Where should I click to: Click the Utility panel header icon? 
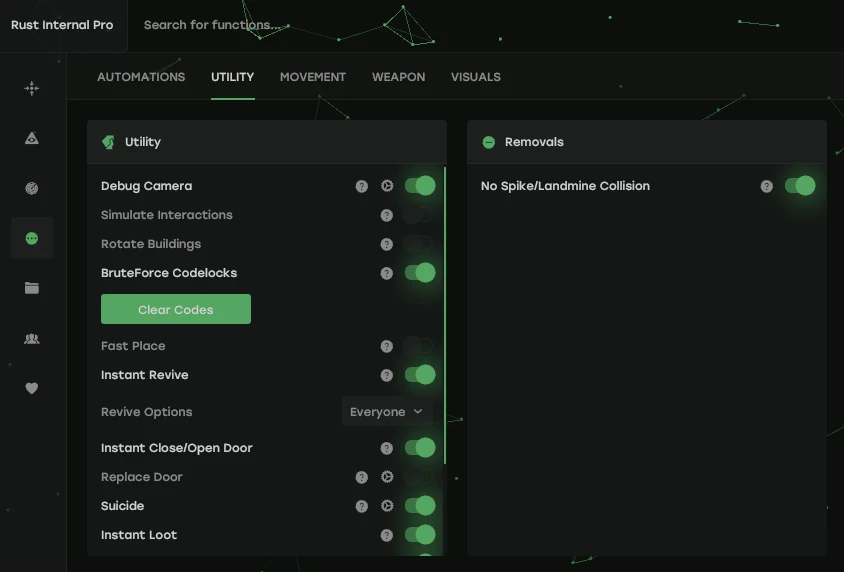click(108, 142)
